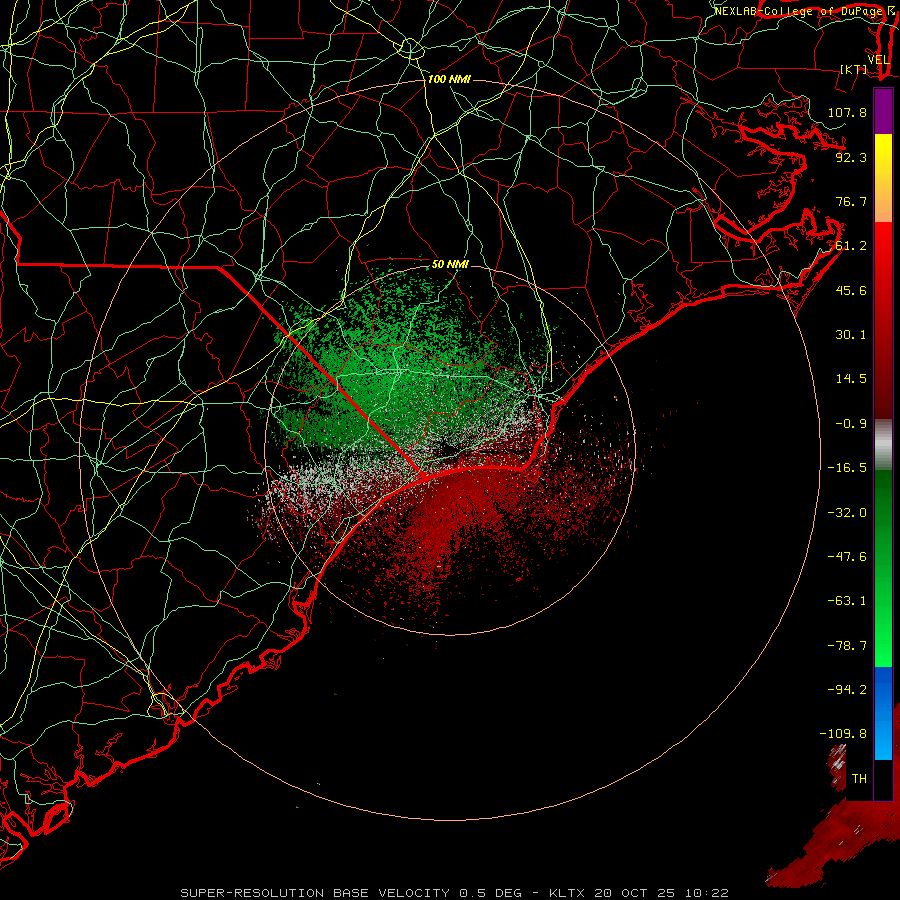The height and width of the screenshot is (900, 900).
Task: Click the "KLTX" station identifier in caption
Action: (x=568, y=893)
